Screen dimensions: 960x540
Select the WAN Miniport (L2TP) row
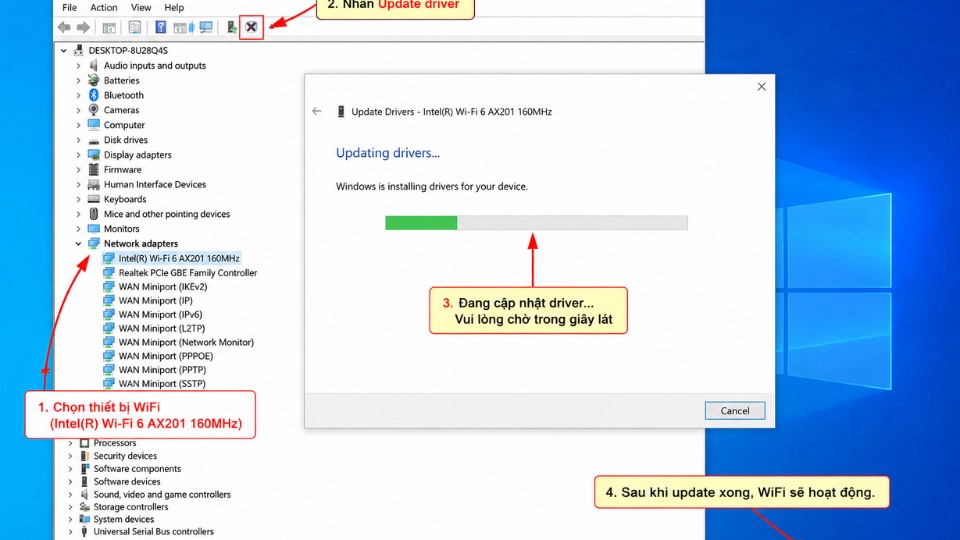(x=154, y=328)
